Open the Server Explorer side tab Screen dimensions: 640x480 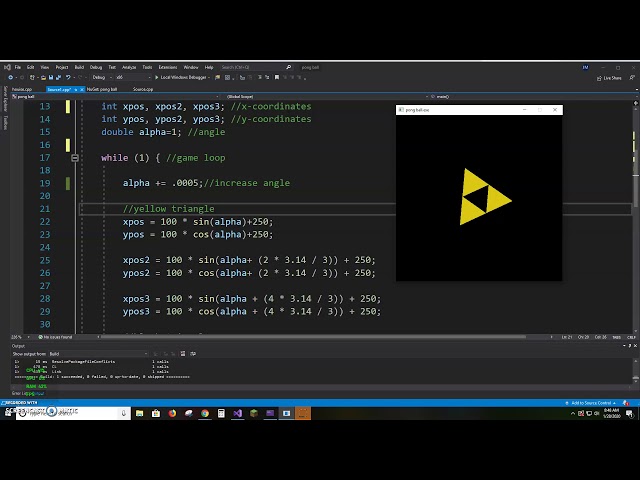coord(5,99)
